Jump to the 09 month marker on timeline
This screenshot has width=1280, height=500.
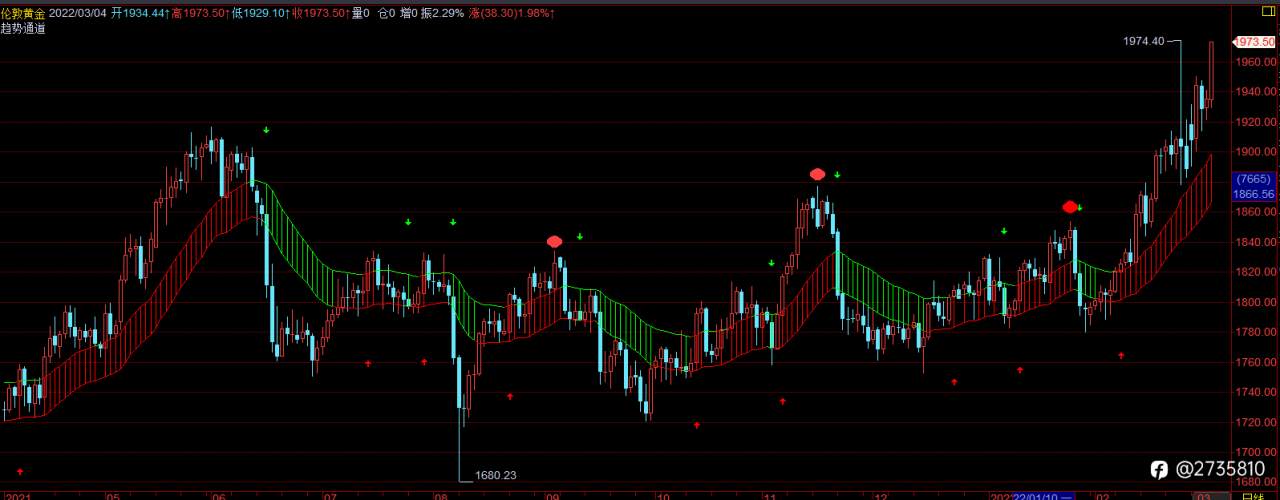(x=552, y=495)
